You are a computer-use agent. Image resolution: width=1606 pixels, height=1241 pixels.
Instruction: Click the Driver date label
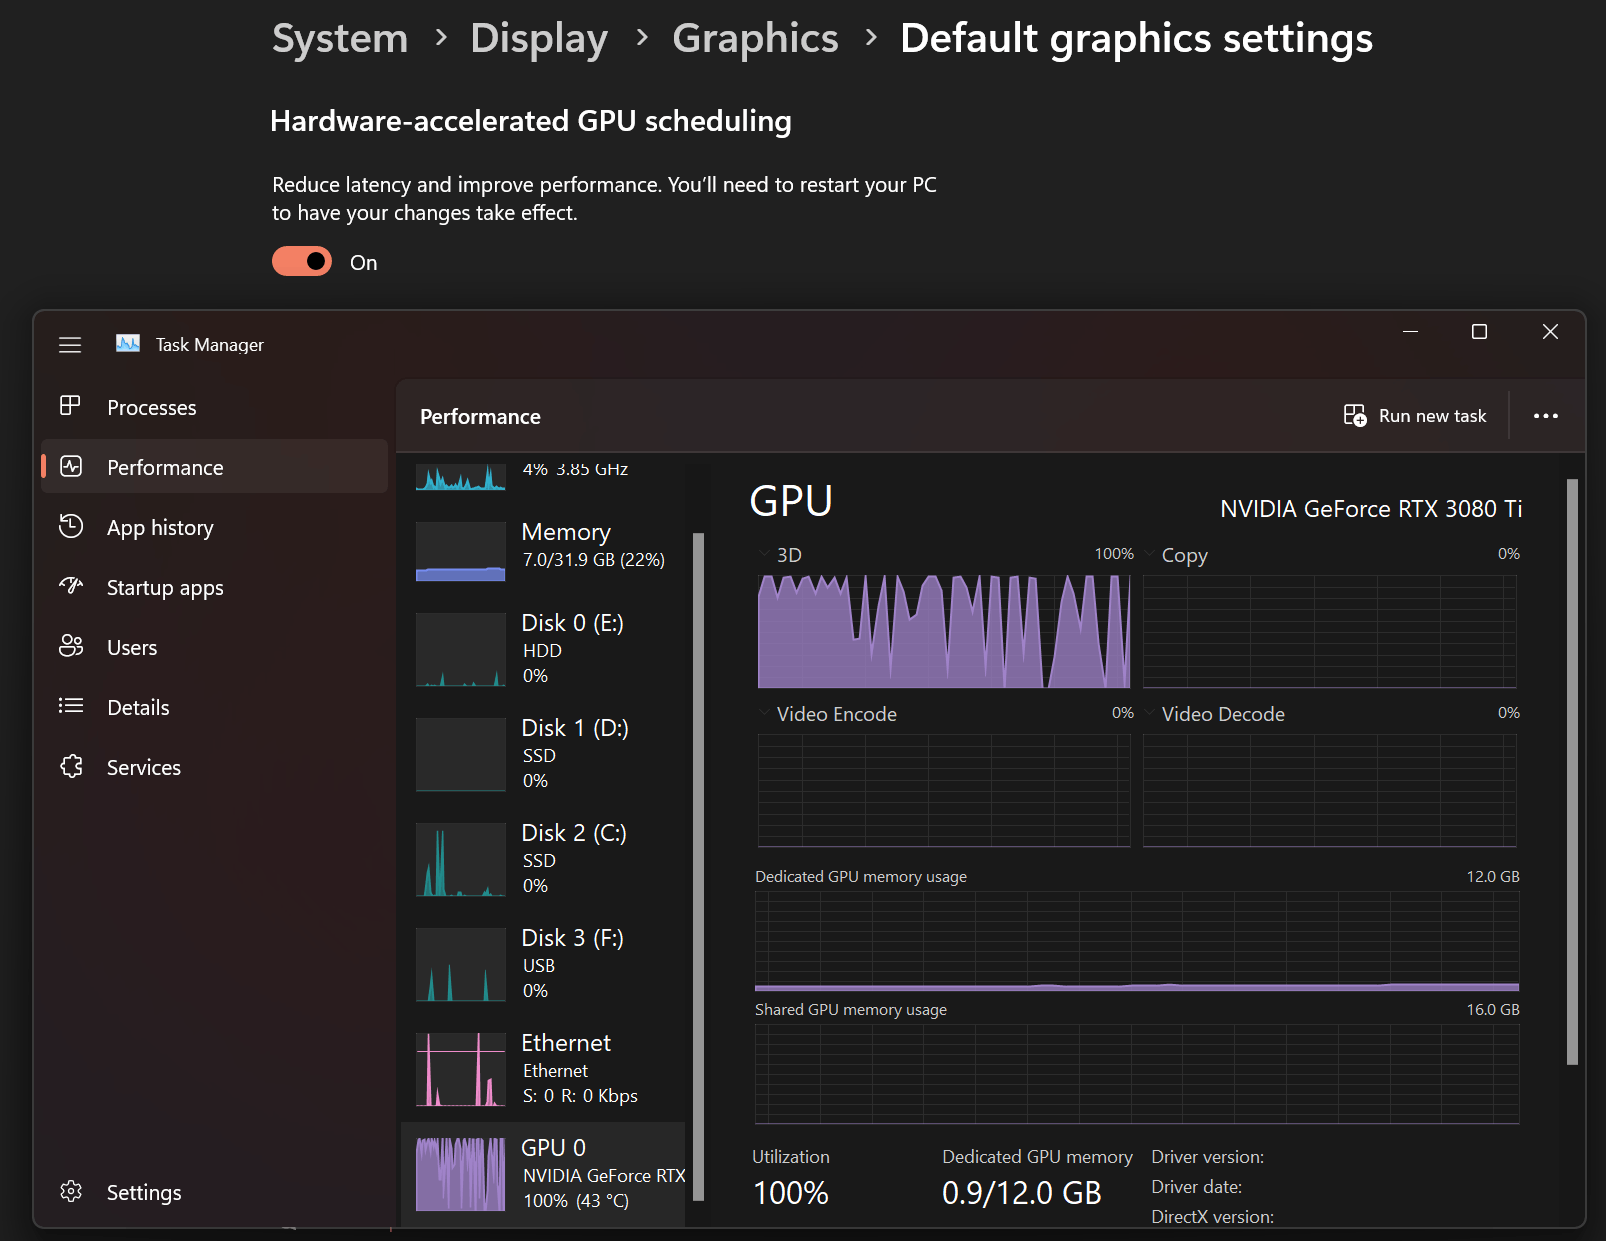pyautogui.click(x=1196, y=1187)
